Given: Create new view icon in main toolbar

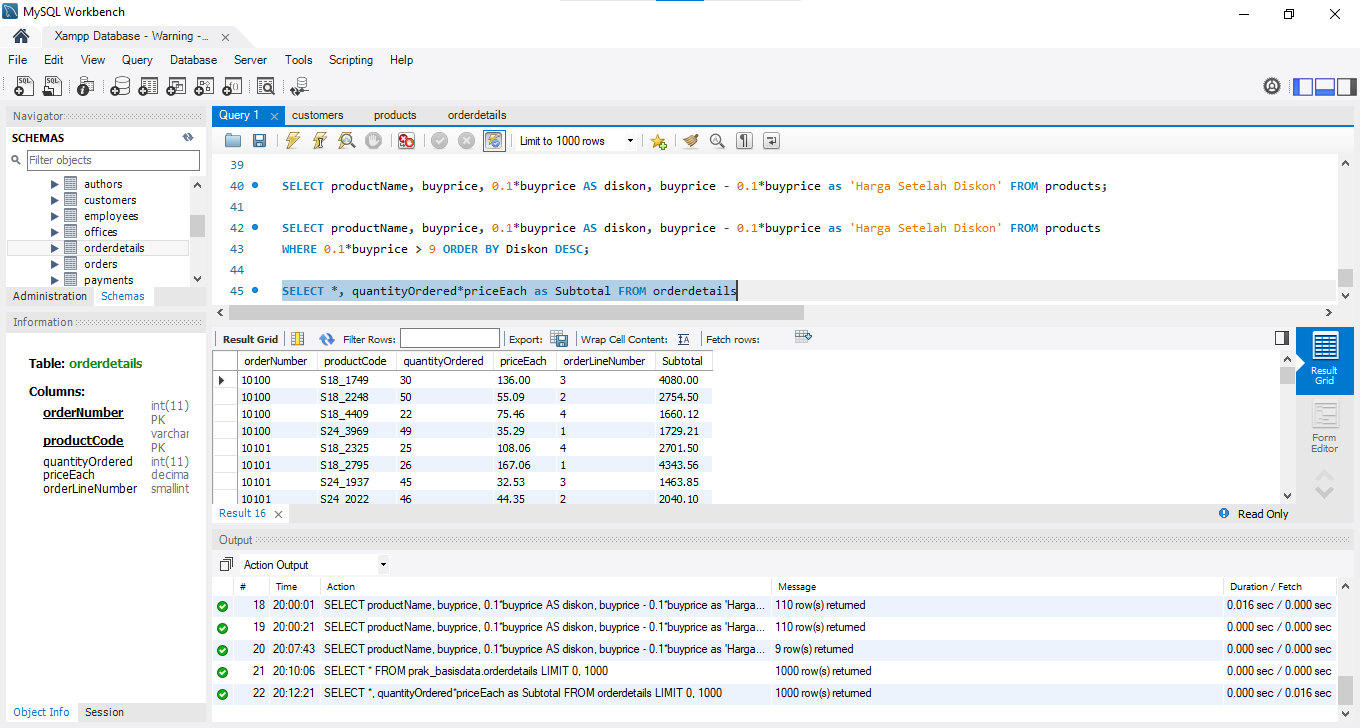Looking at the screenshot, I should 176,87.
